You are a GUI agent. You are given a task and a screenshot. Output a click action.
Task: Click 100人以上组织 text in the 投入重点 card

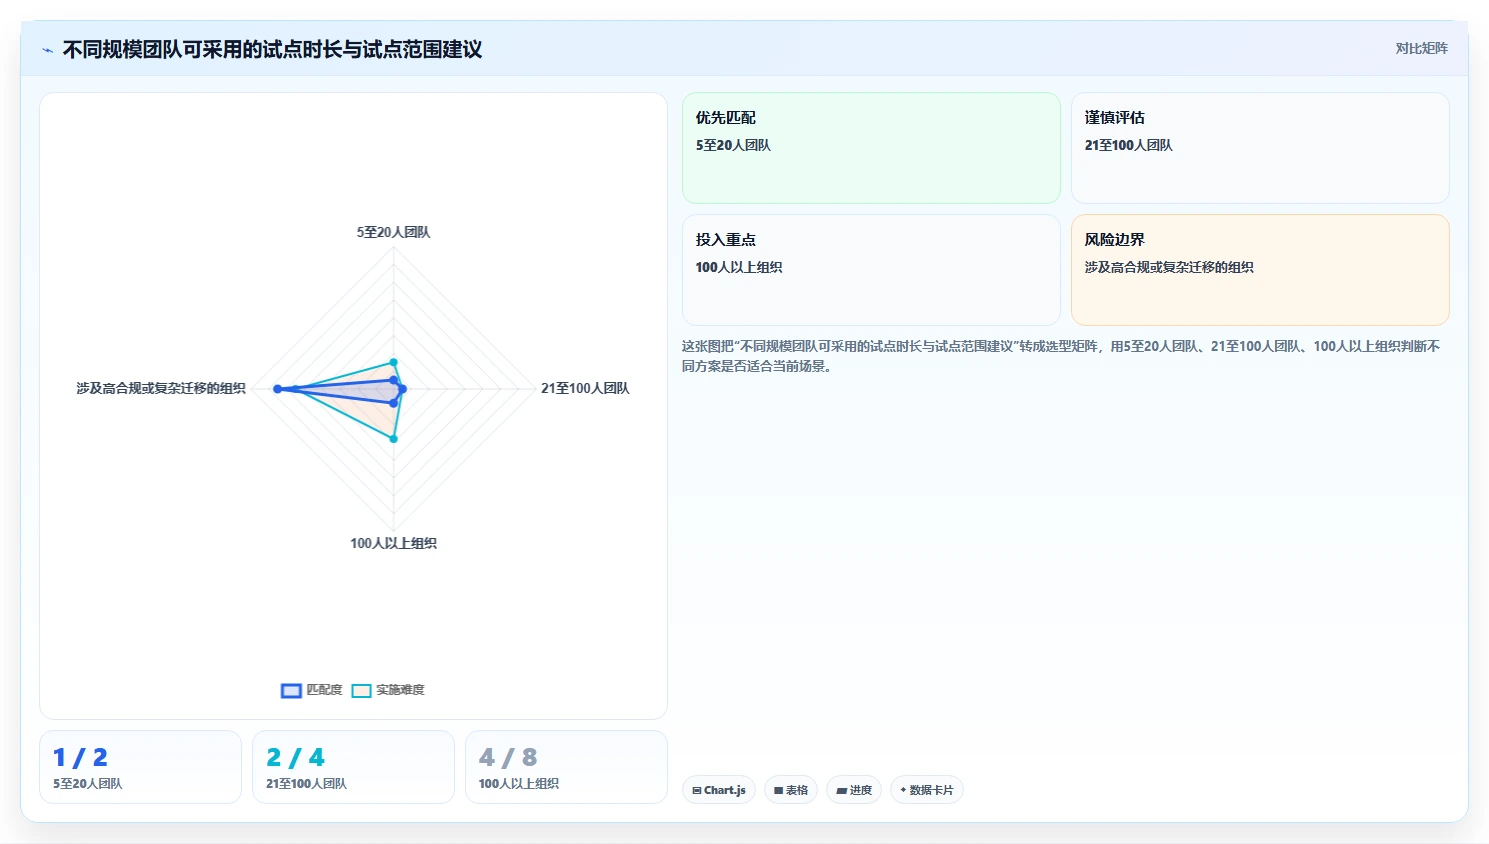tap(739, 267)
